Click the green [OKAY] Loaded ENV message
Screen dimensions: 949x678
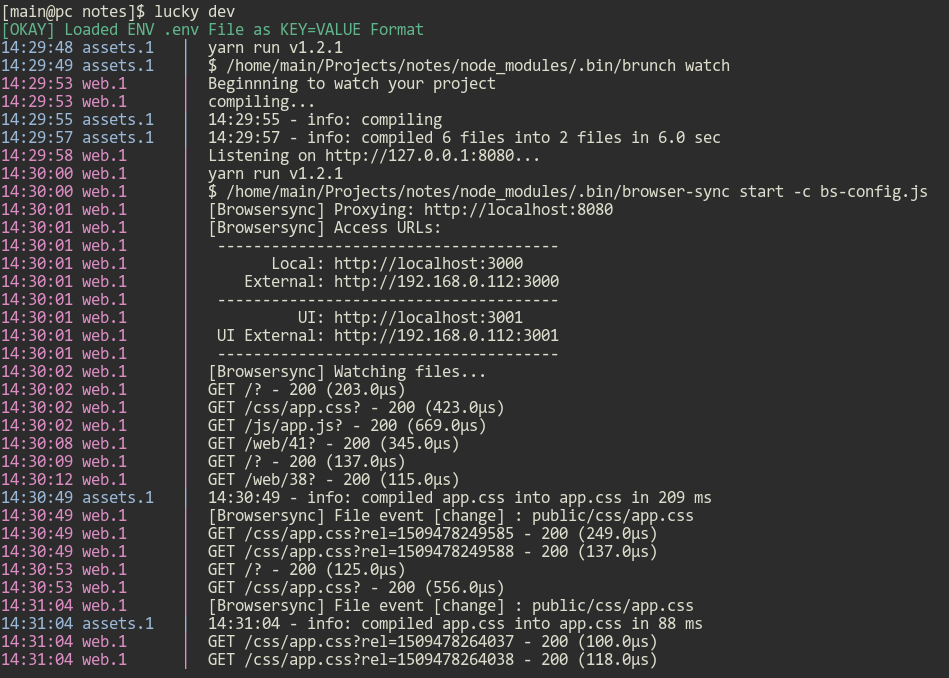(212, 30)
